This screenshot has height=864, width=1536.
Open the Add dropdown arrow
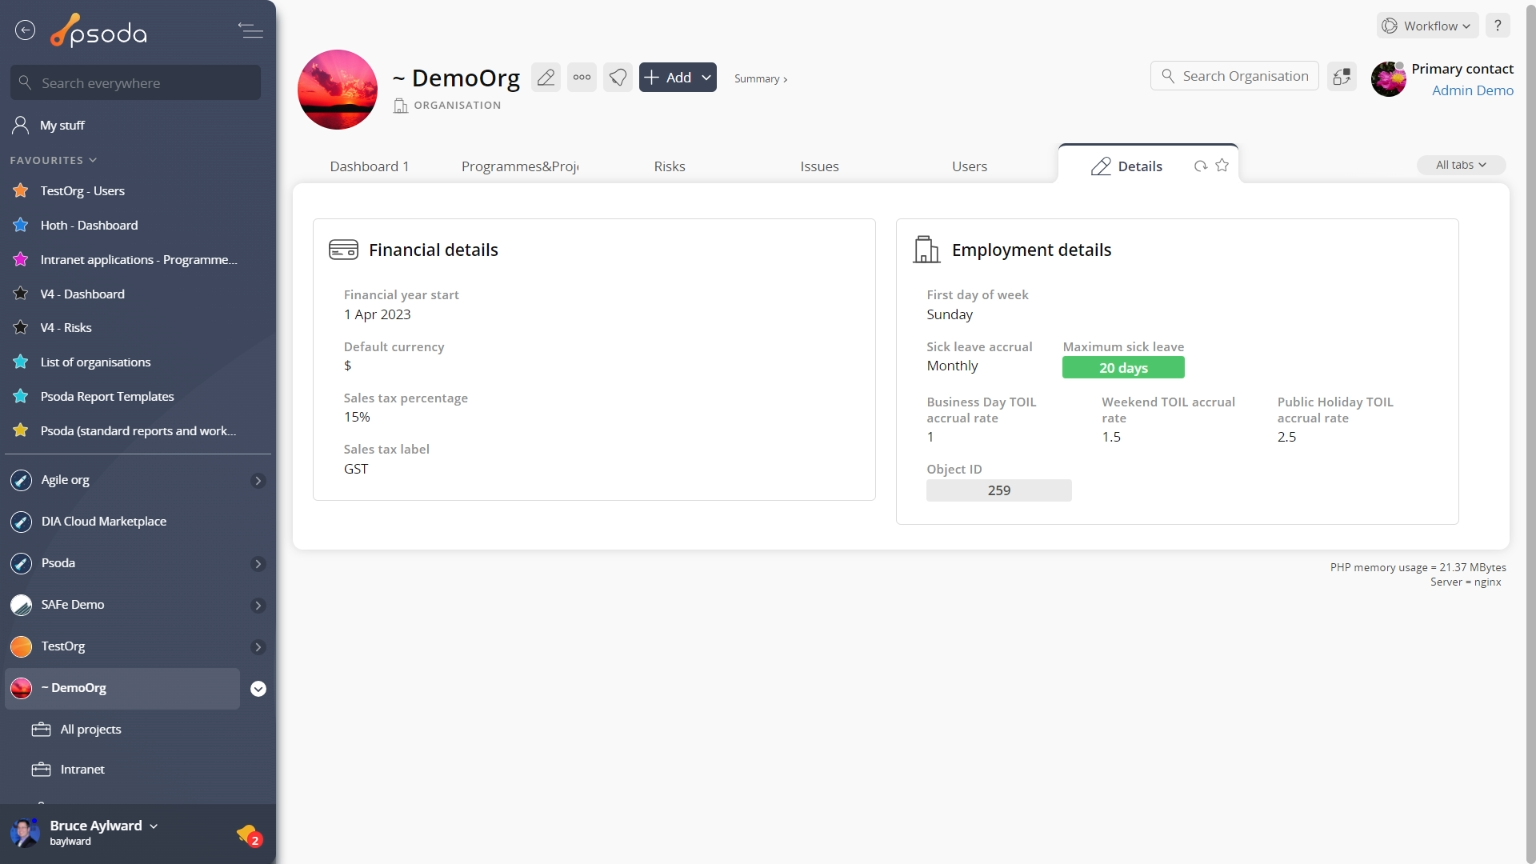(x=706, y=77)
